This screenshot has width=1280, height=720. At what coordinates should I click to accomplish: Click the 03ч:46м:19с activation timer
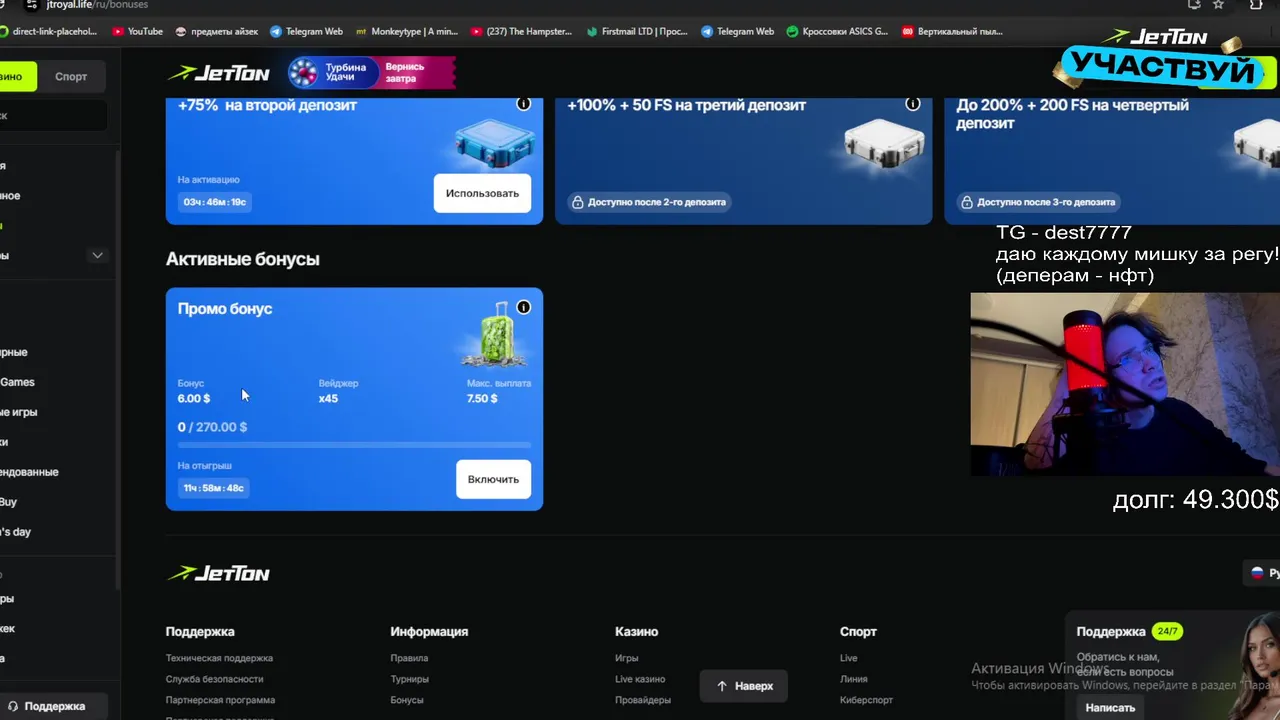(214, 202)
